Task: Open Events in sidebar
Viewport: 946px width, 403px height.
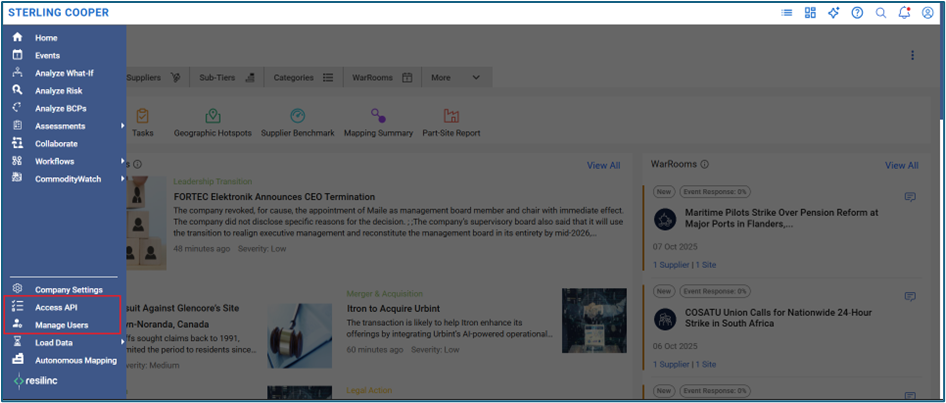Action: [47, 55]
